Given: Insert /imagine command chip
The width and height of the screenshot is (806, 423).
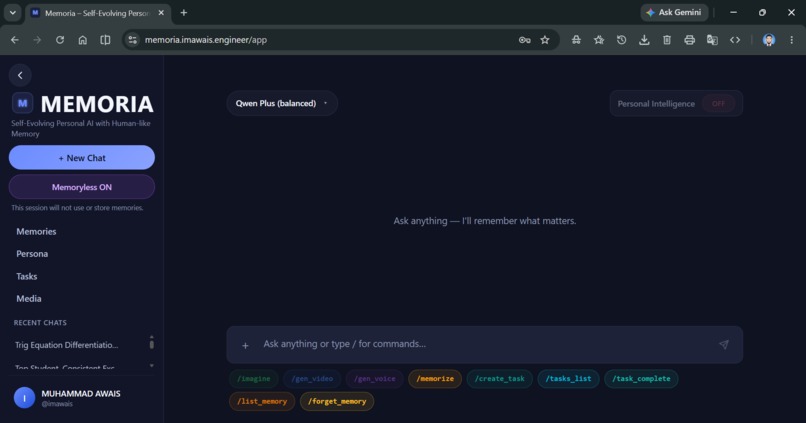Looking at the screenshot, I should pos(253,379).
